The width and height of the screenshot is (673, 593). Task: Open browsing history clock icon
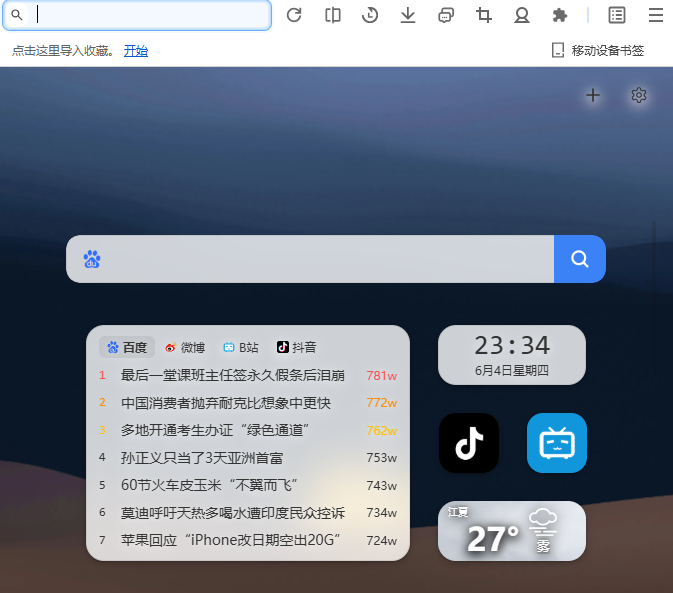coord(370,15)
